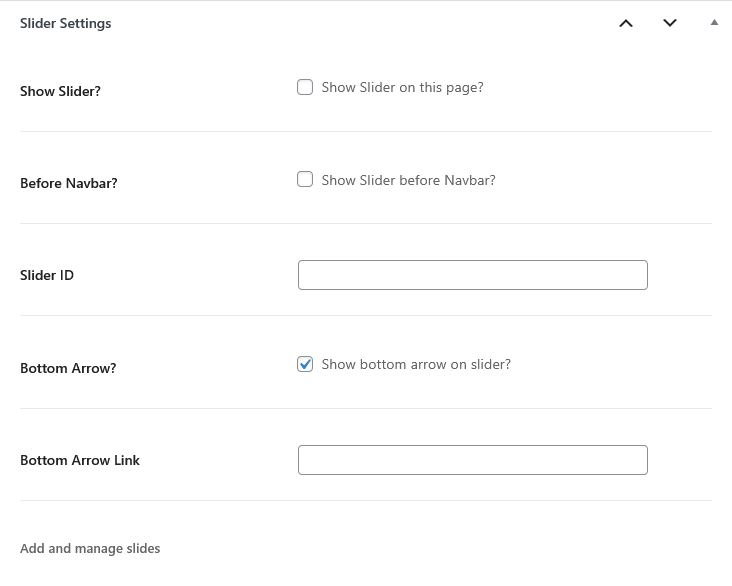Click the "Show bottom arrow on slider?" label text

pos(416,364)
